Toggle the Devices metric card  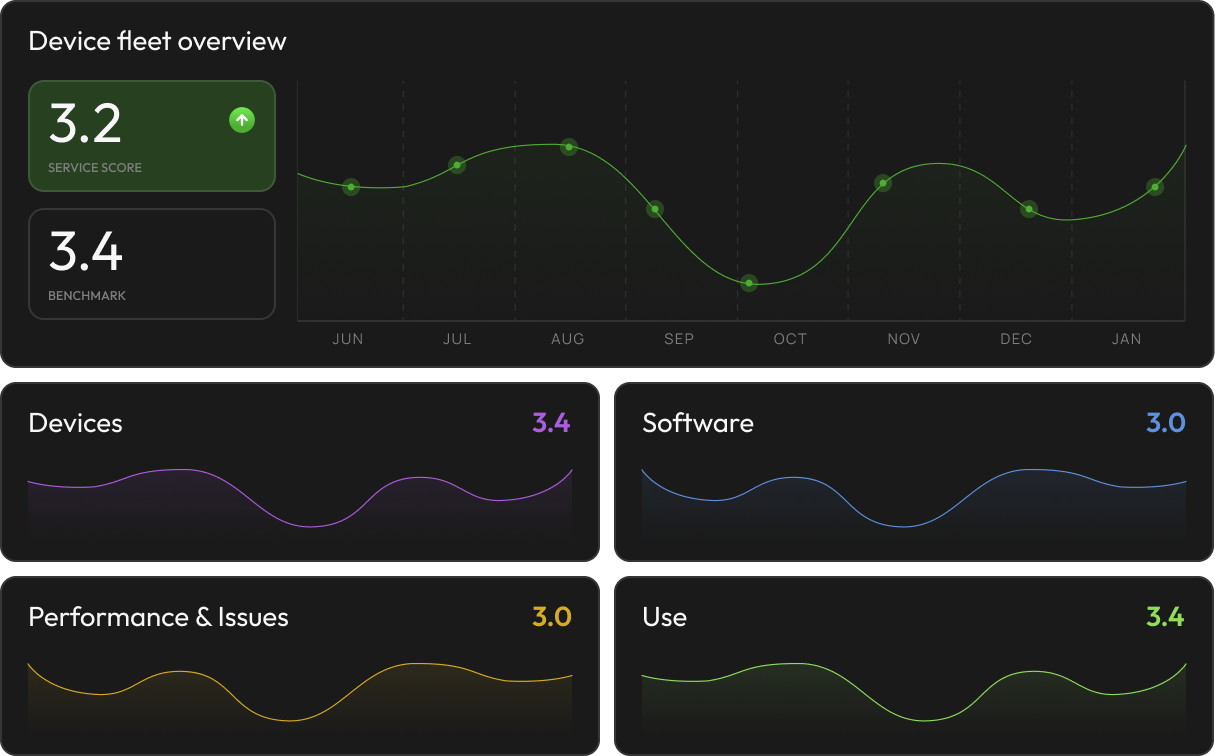[300, 470]
